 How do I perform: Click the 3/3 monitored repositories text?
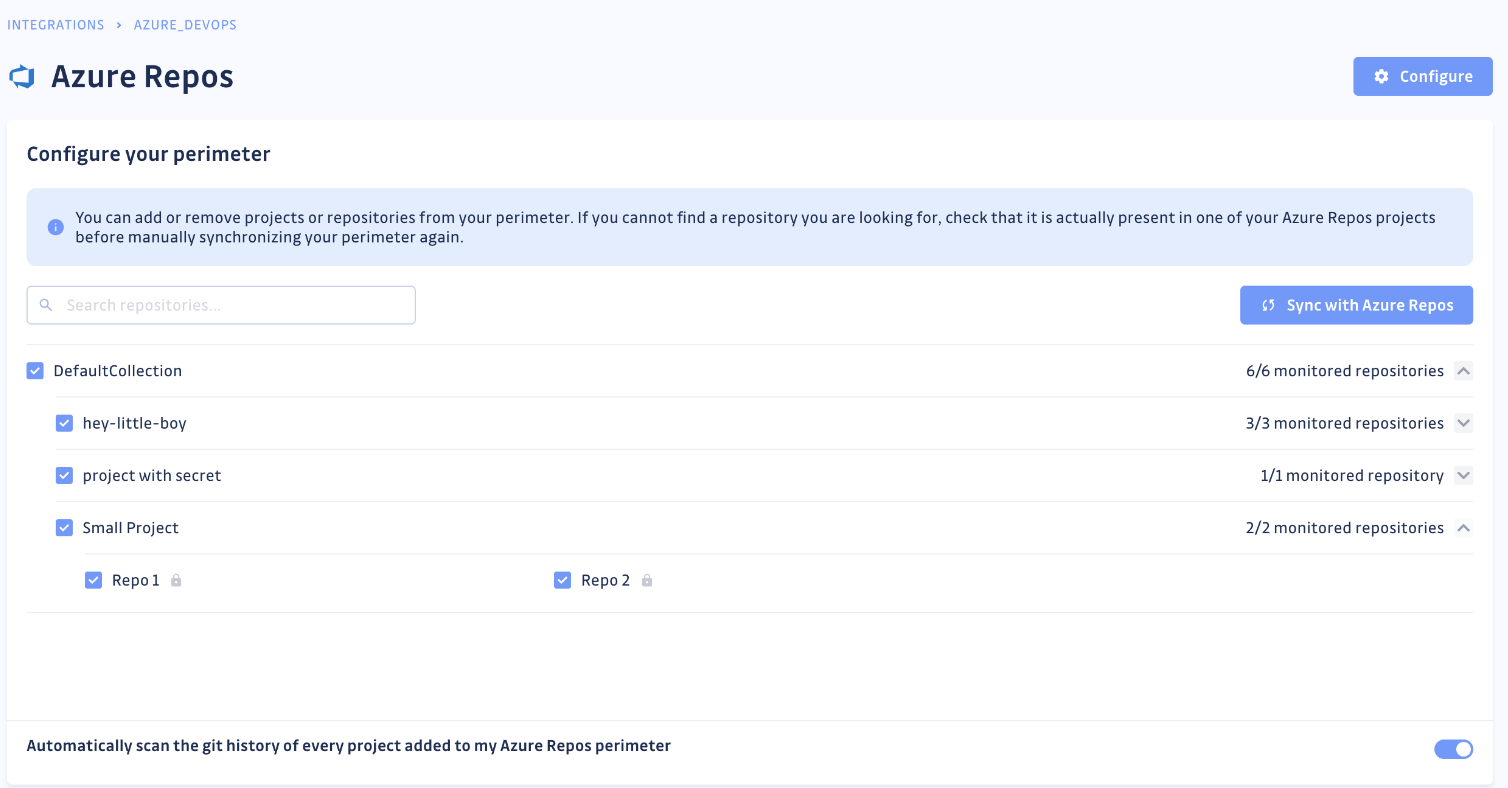click(1345, 423)
